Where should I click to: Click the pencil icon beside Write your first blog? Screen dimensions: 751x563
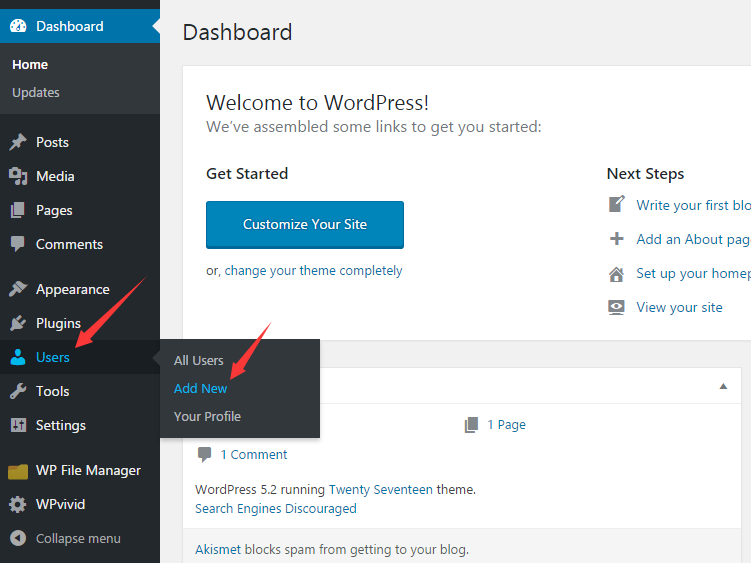point(616,204)
